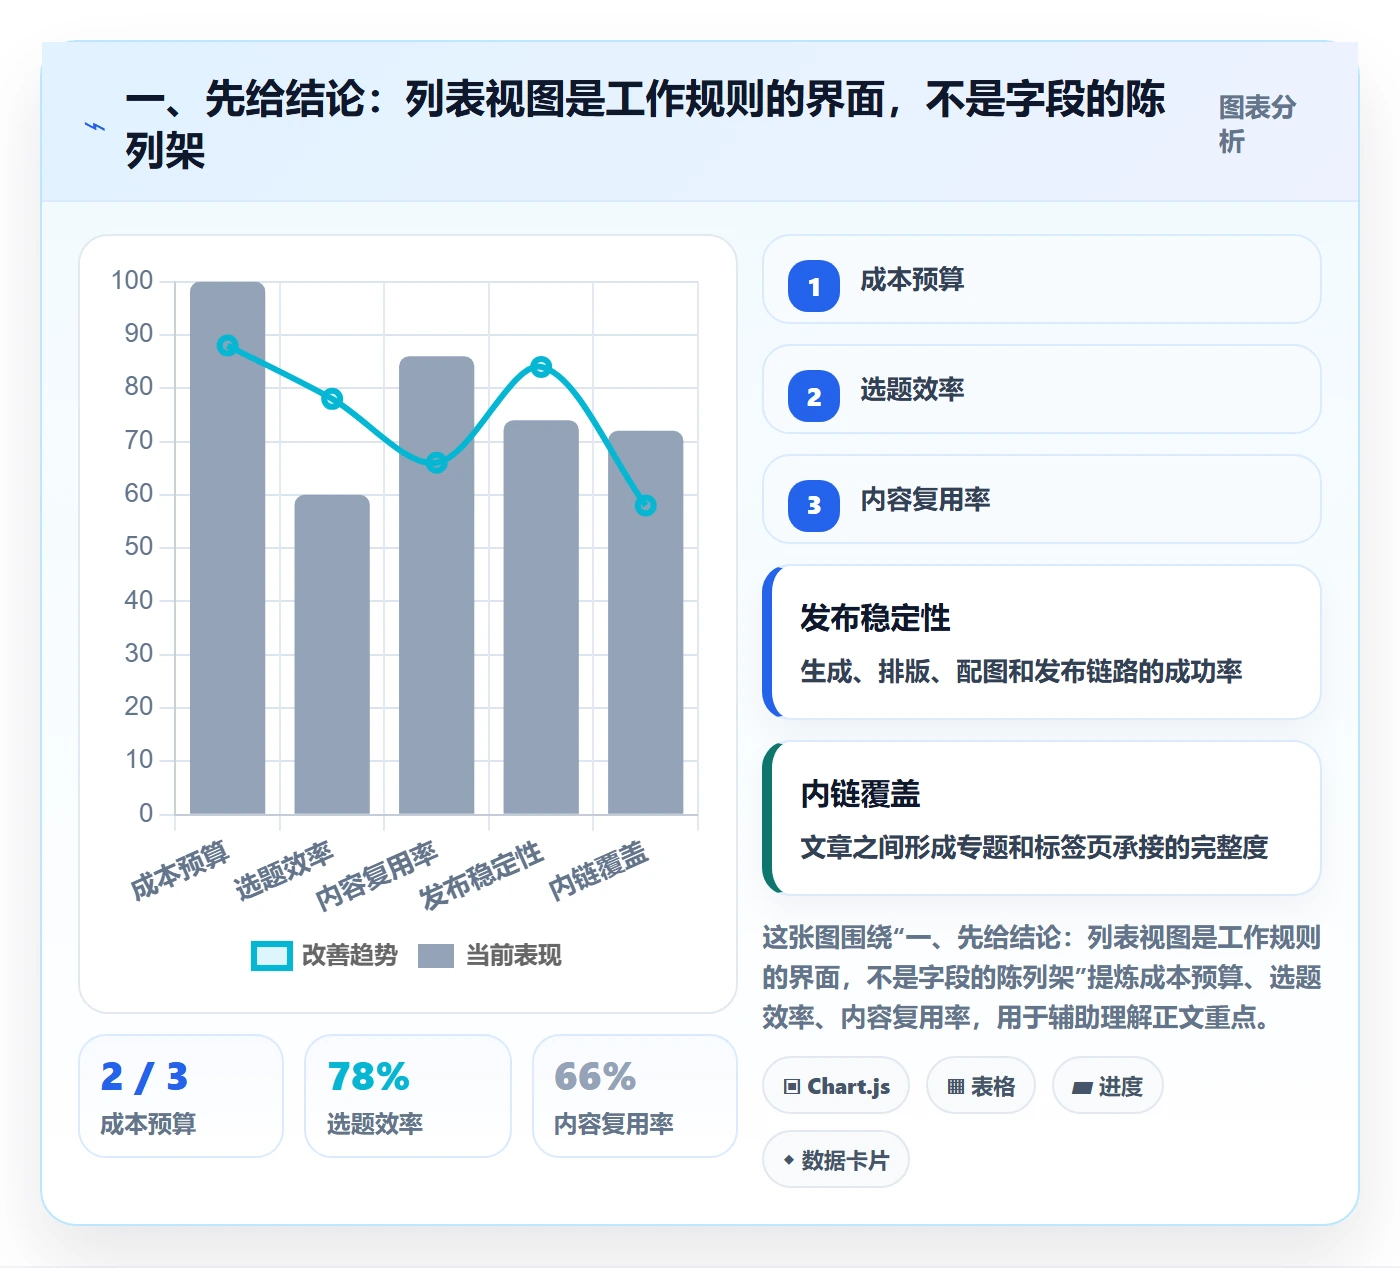Click the y-axis value 100
The height and width of the screenshot is (1268, 1400).
pos(132,280)
